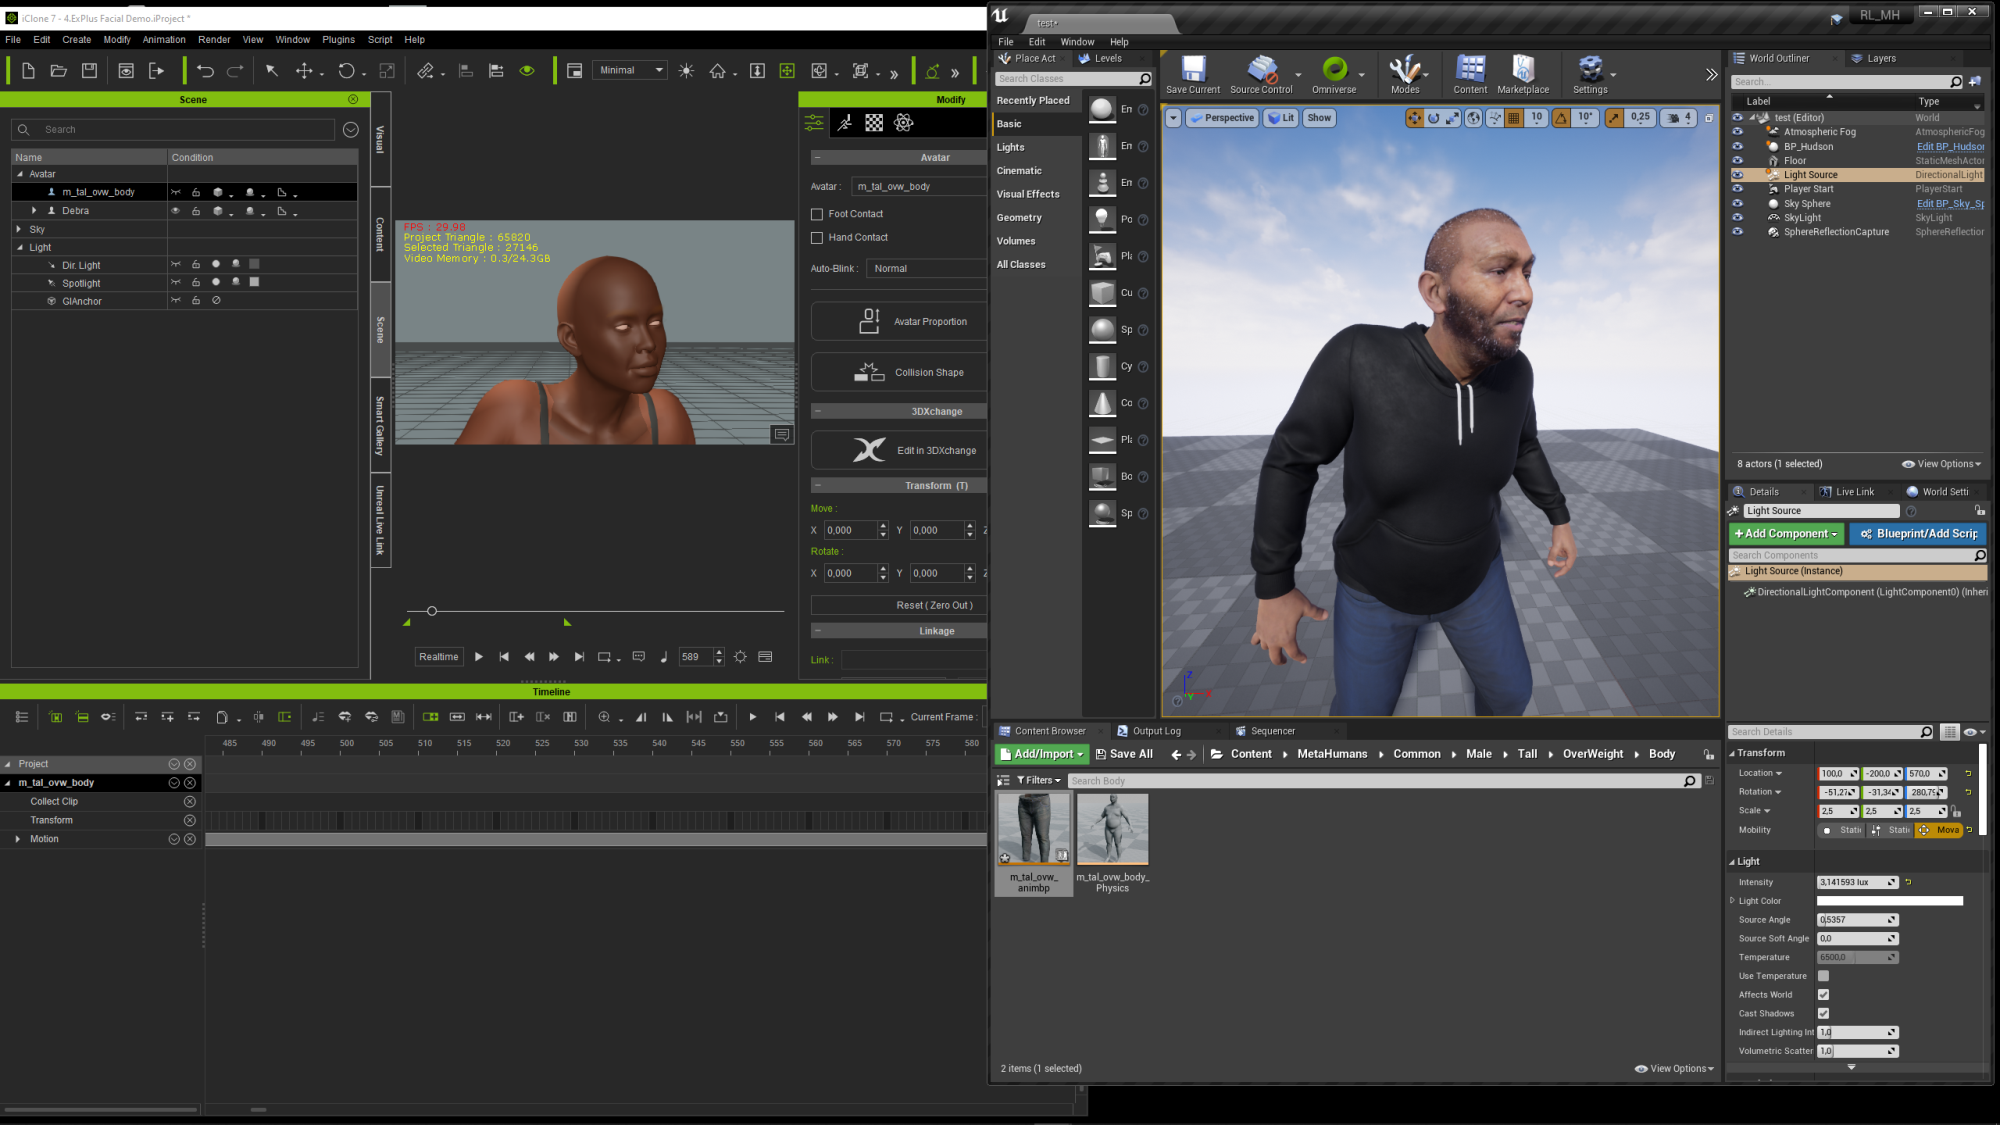Open Source Control in Unreal toolbar
2000x1125 pixels.
click(1261, 75)
